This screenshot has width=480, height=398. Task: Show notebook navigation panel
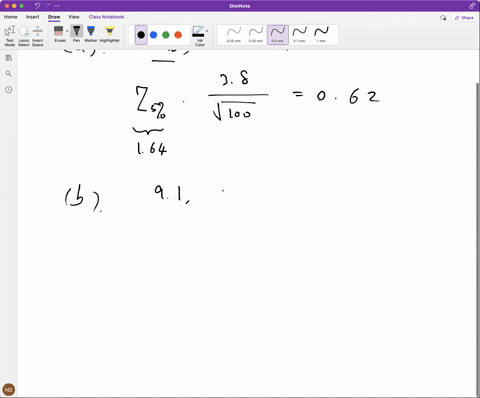click(x=9, y=58)
